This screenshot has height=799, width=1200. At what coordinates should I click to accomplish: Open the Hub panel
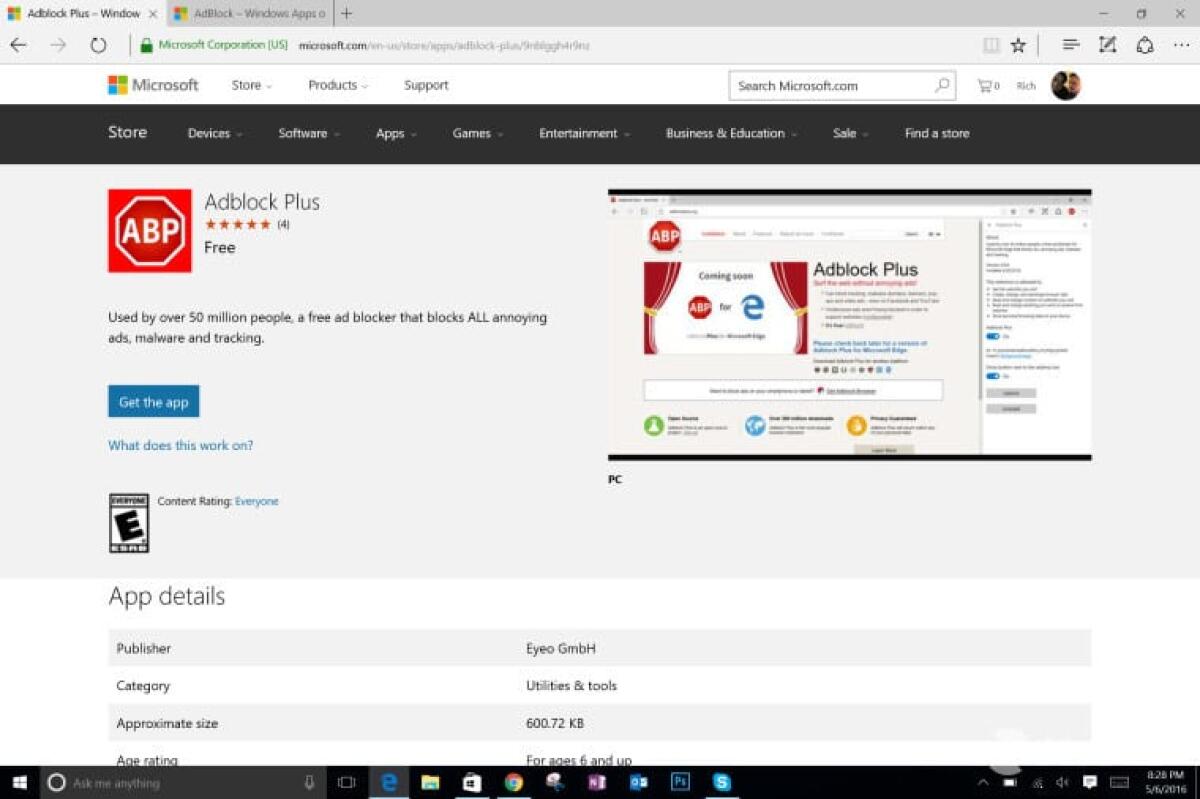(1071, 45)
